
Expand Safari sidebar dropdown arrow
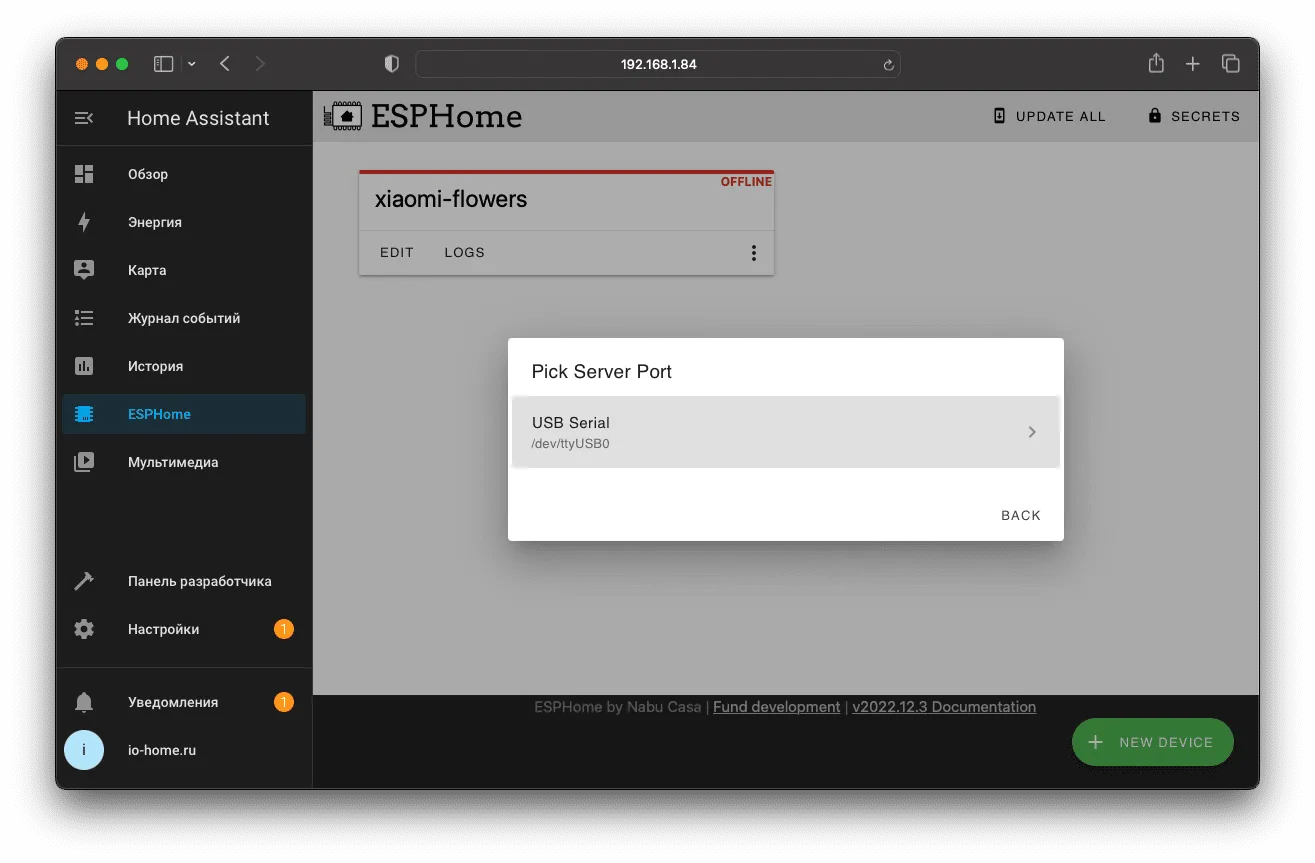[192, 64]
